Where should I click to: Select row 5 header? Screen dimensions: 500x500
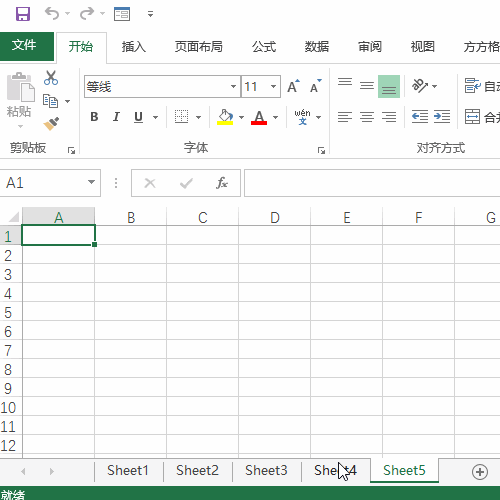tap(10, 313)
